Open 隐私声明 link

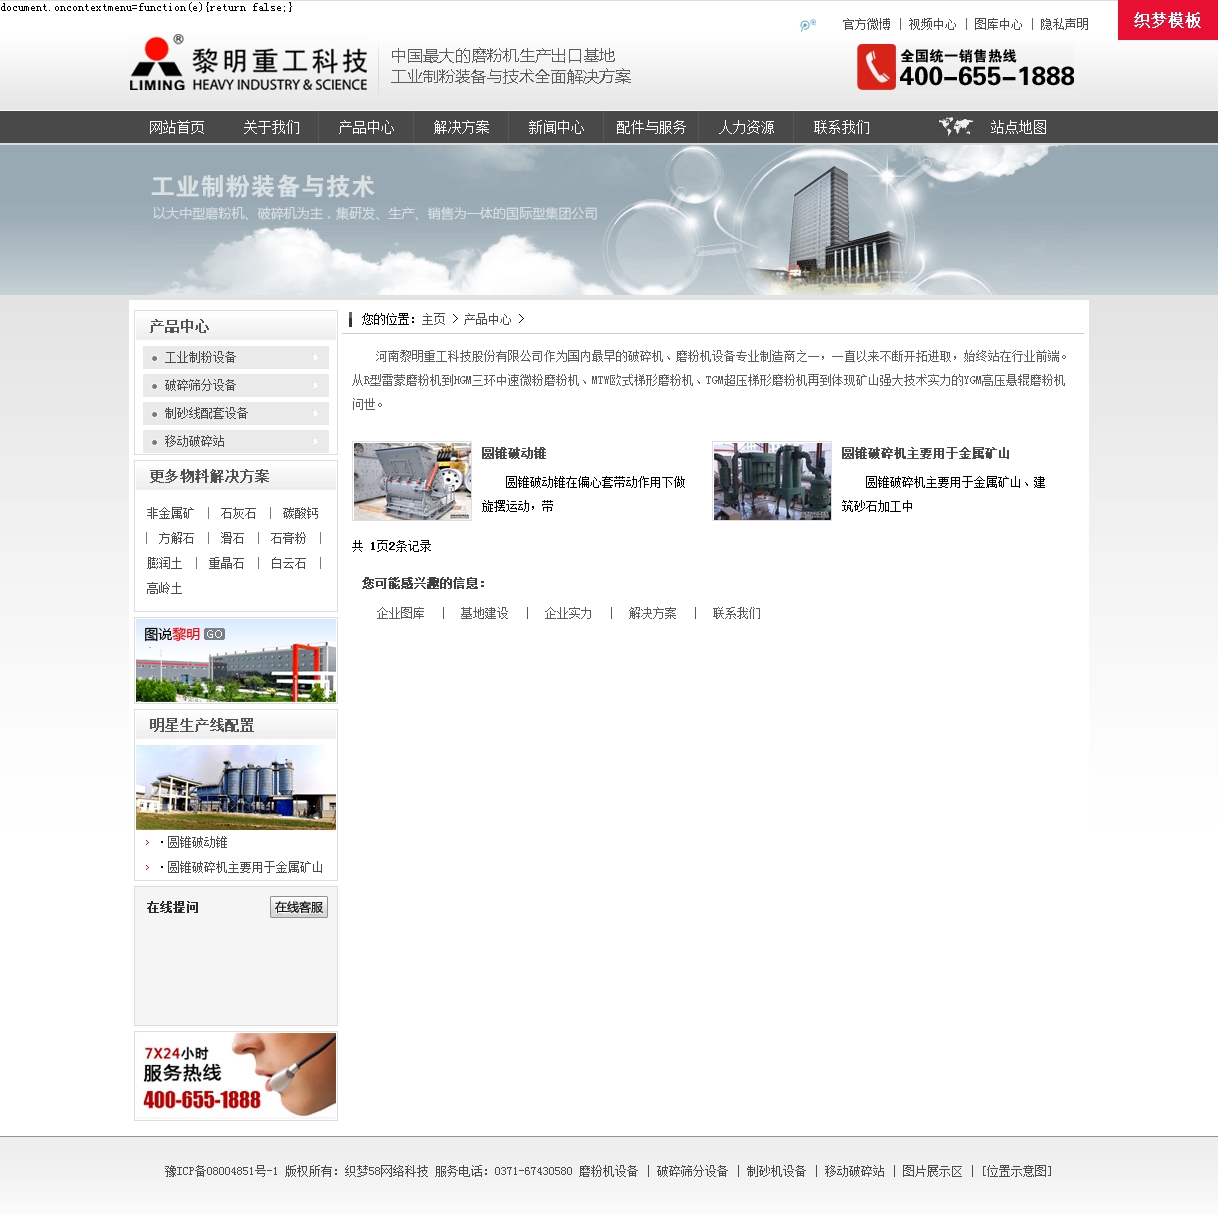click(1064, 24)
